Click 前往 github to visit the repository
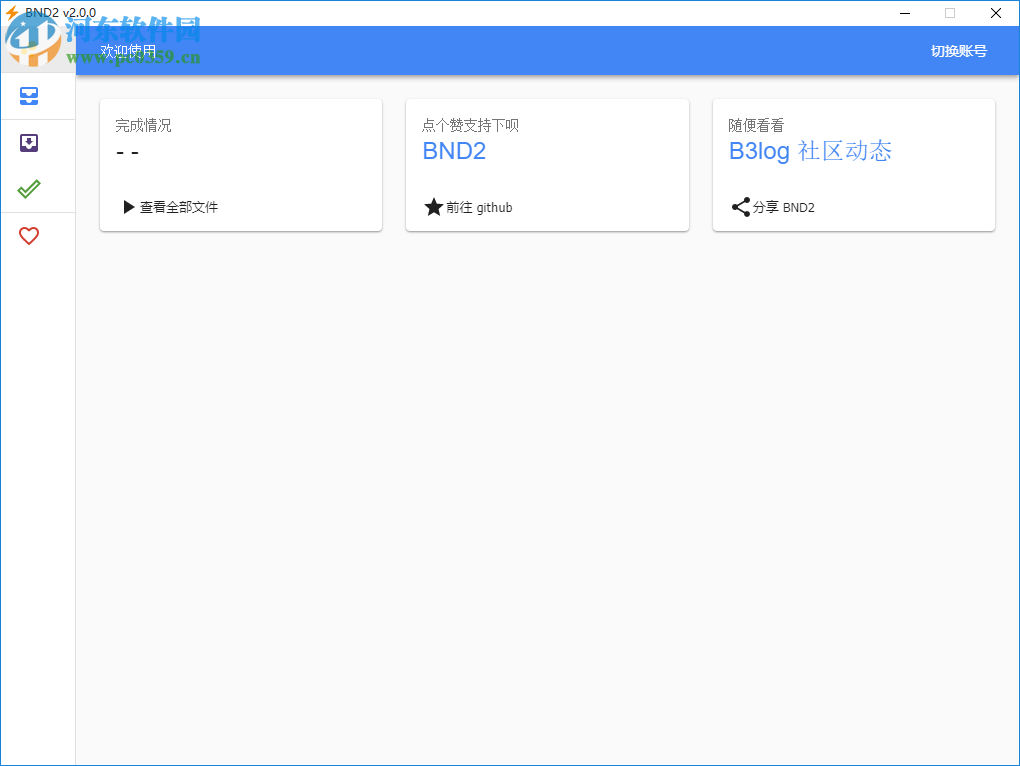This screenshot has width=1020, height=766. point(478,207)
